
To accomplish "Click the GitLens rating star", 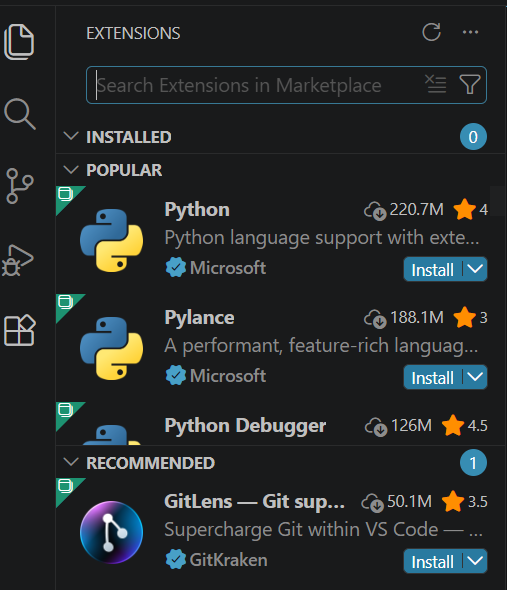I will pos(453,502).
